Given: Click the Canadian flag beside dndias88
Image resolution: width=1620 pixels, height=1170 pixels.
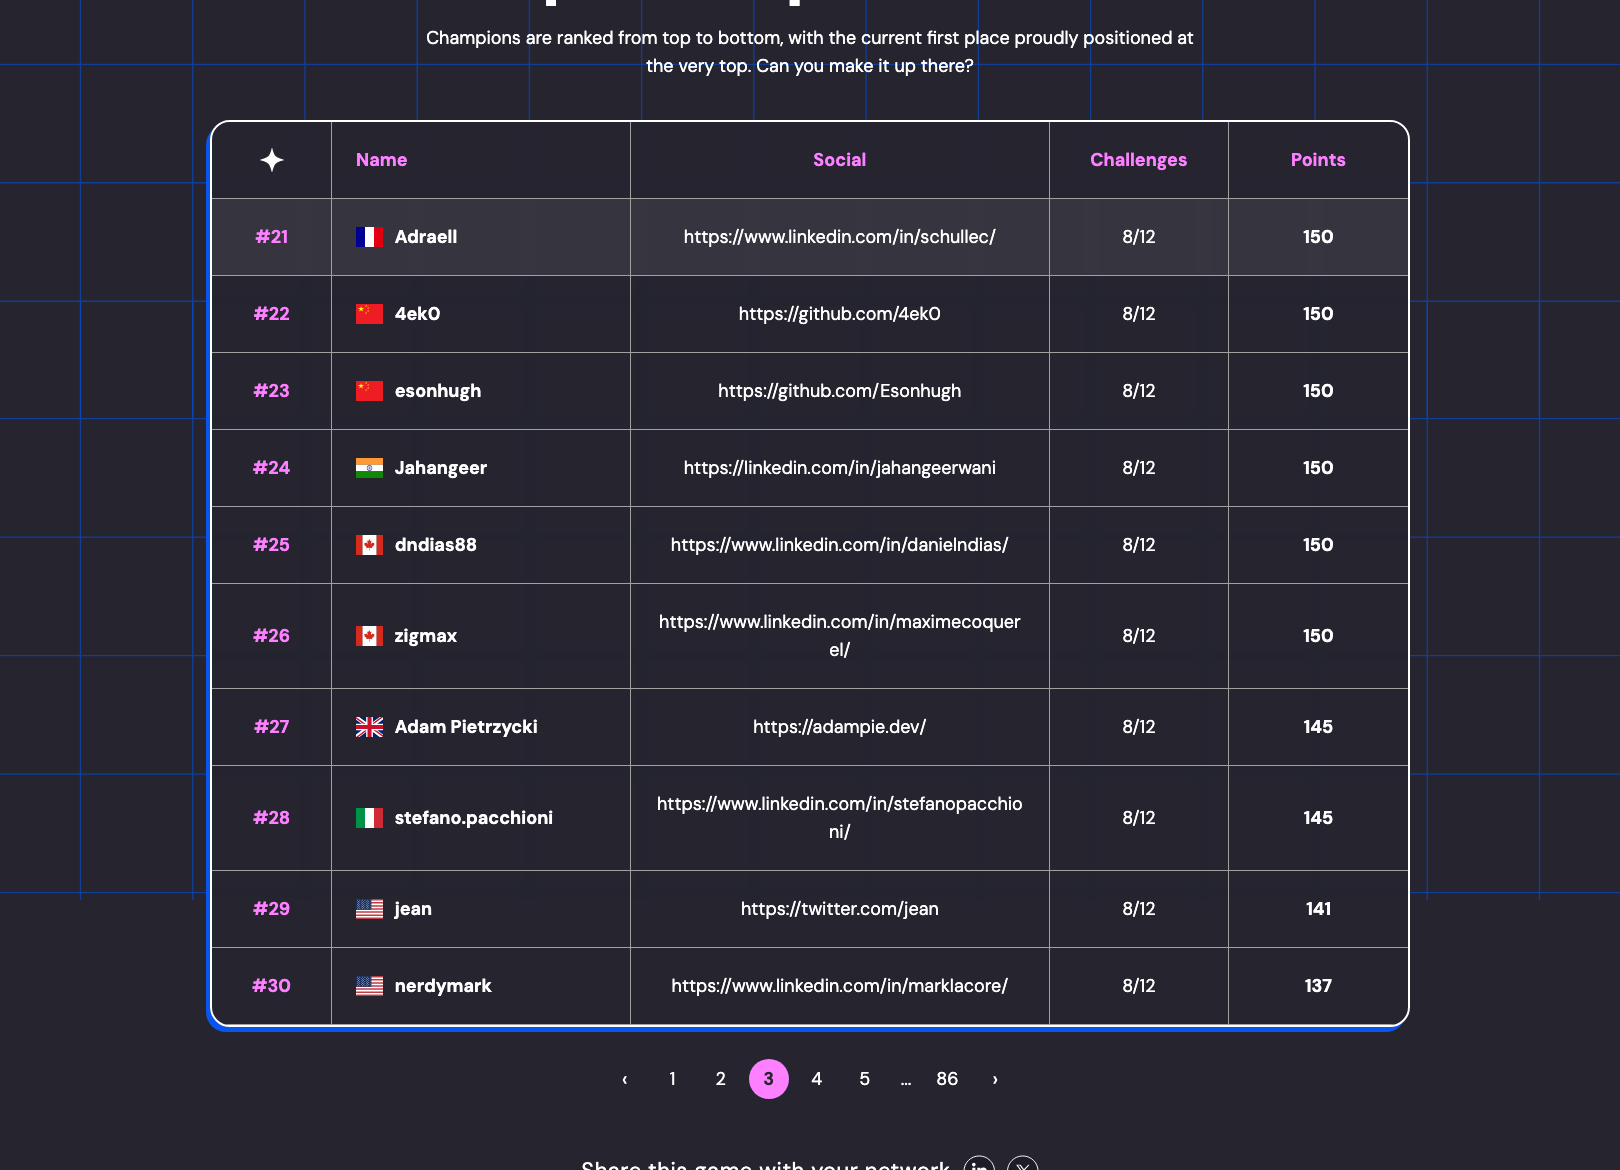Looking at the screenshot, I should click(369, 545).
